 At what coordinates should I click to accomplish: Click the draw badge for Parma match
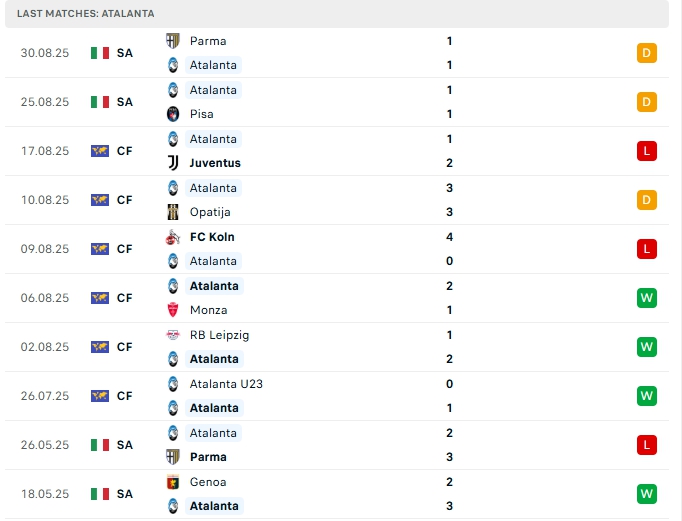[x=646, y=53]
